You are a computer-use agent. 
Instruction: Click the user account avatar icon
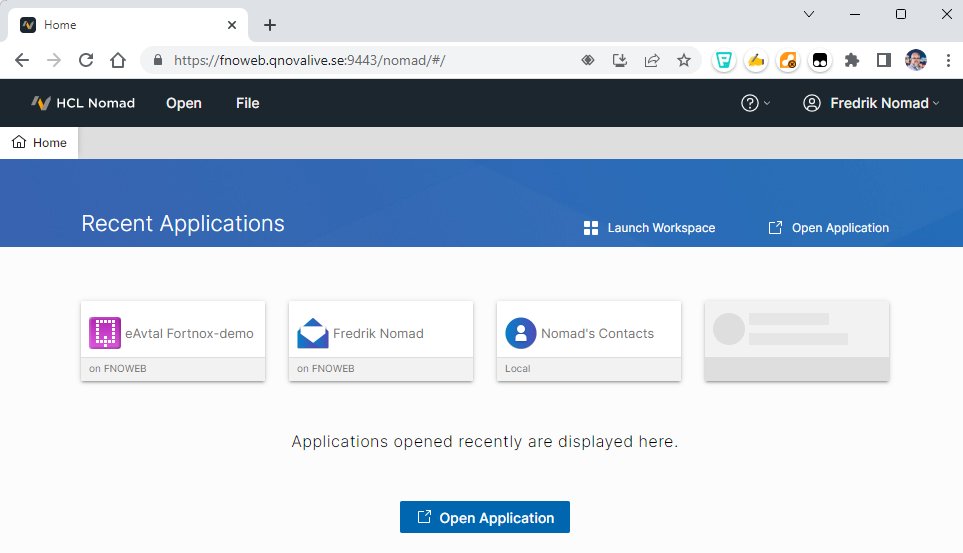(811, 103)
